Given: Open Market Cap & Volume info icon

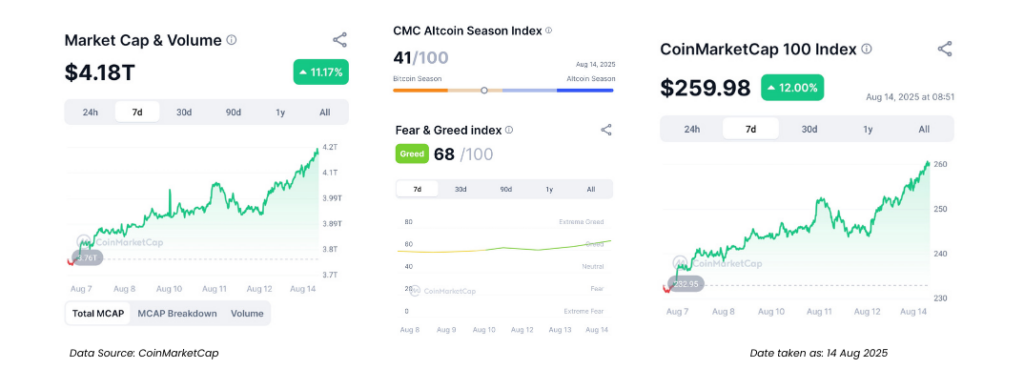Looking at the screenshot, I should (x=231, y=40).
